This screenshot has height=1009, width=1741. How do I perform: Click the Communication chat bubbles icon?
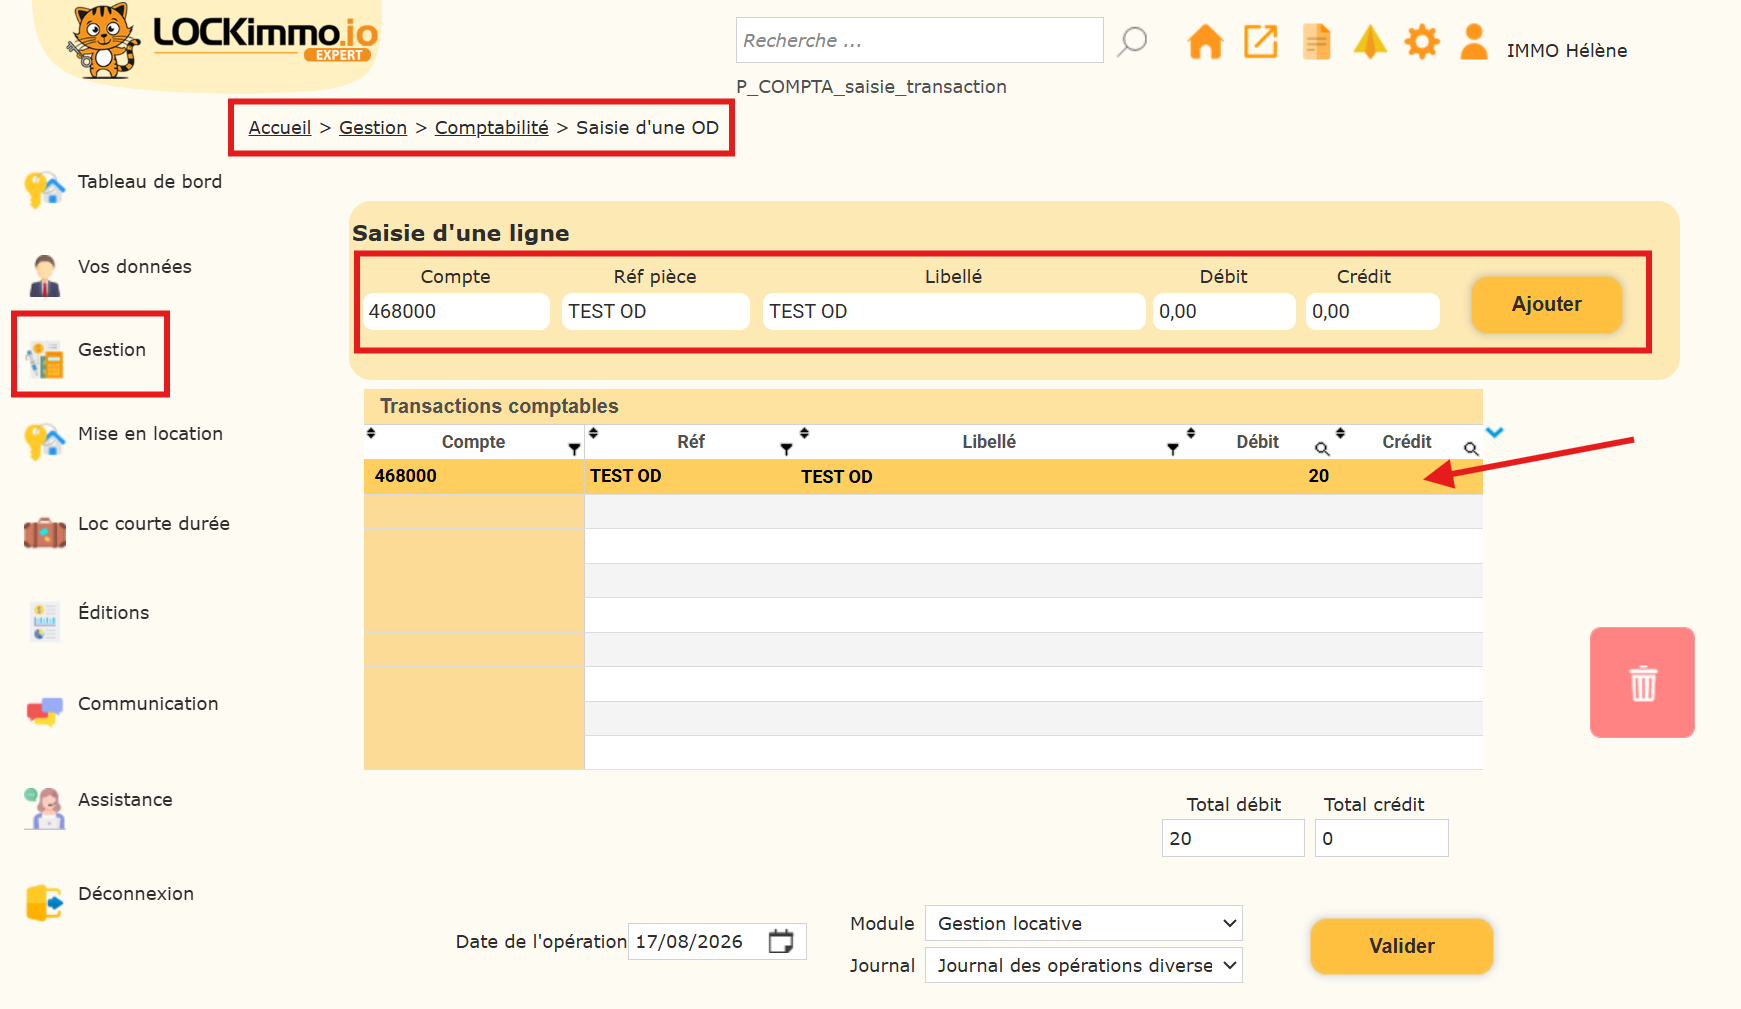(45, 711)
